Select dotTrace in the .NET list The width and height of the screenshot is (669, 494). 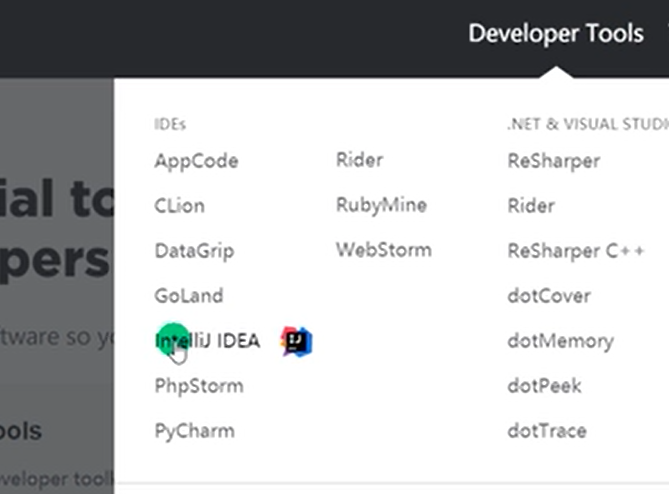(x=547, y=431)
